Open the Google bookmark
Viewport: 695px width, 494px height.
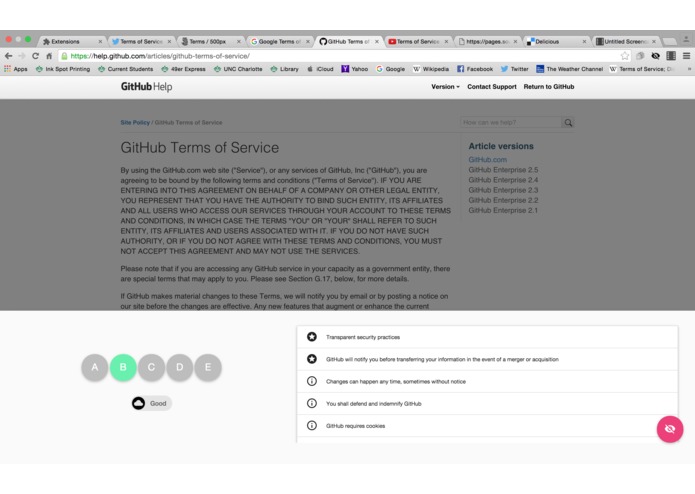click(390, 69)
